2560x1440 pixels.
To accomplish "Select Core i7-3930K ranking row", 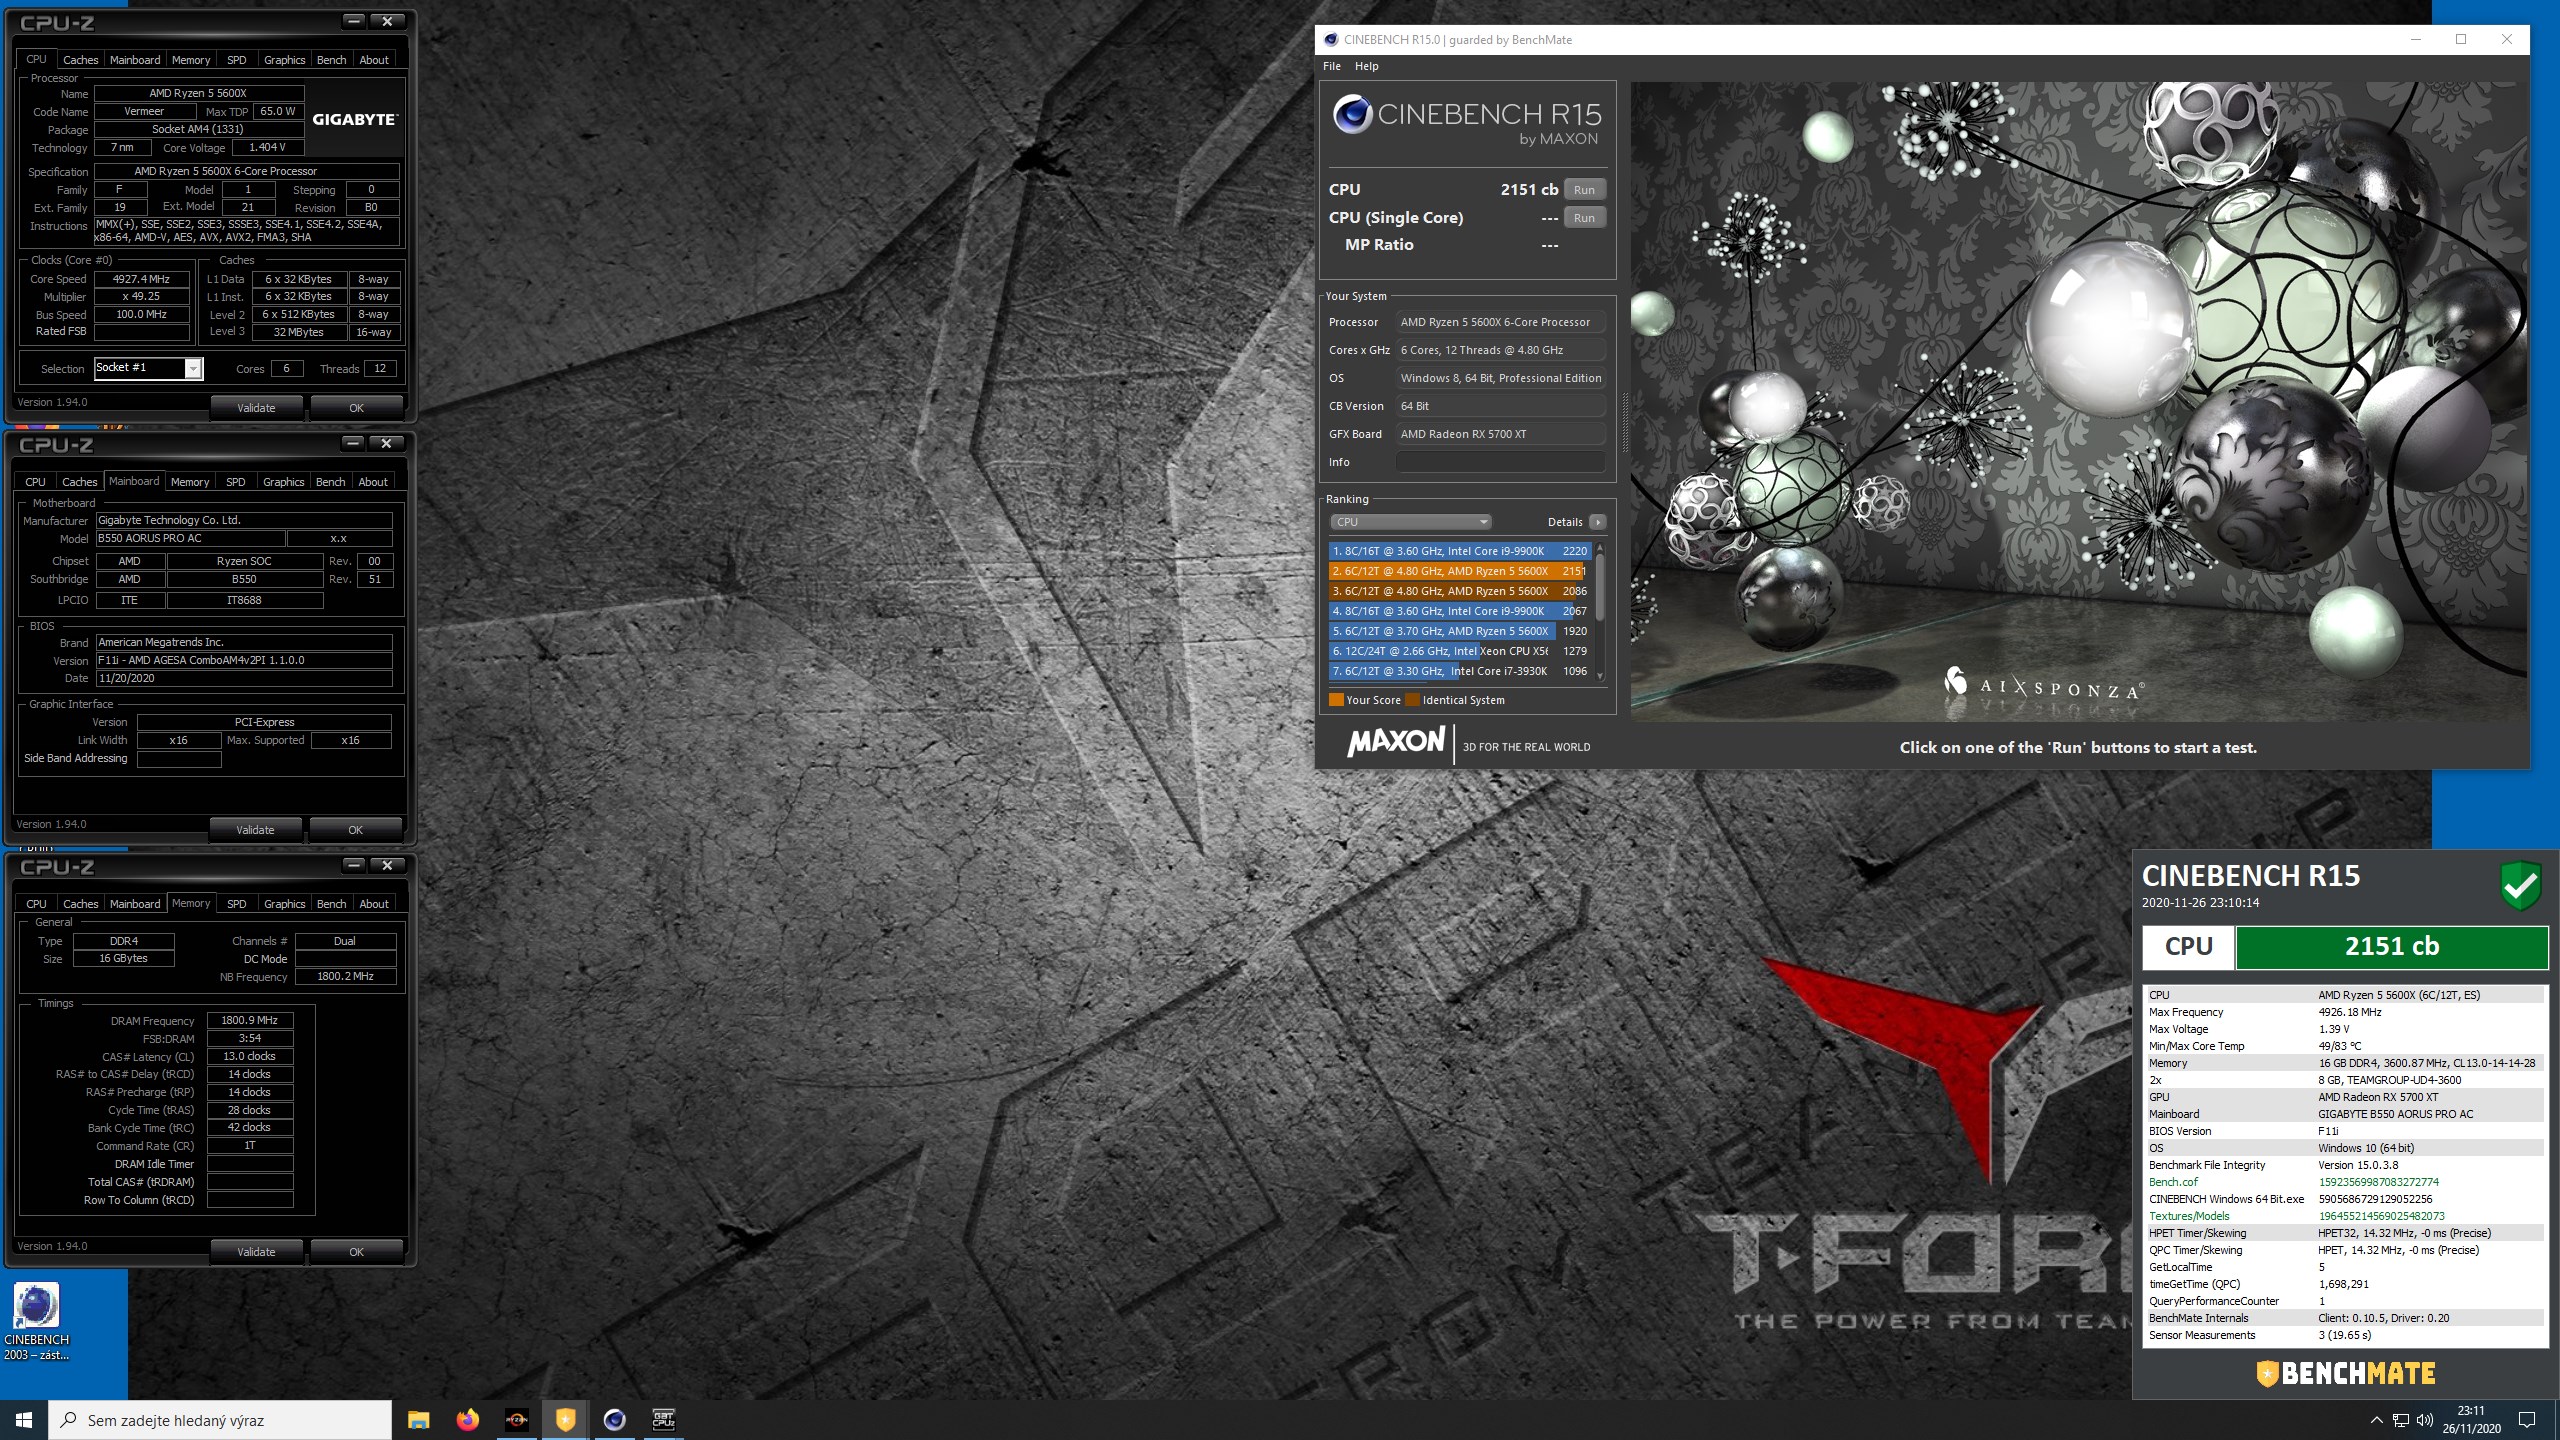I will (x=1459, y=671).
